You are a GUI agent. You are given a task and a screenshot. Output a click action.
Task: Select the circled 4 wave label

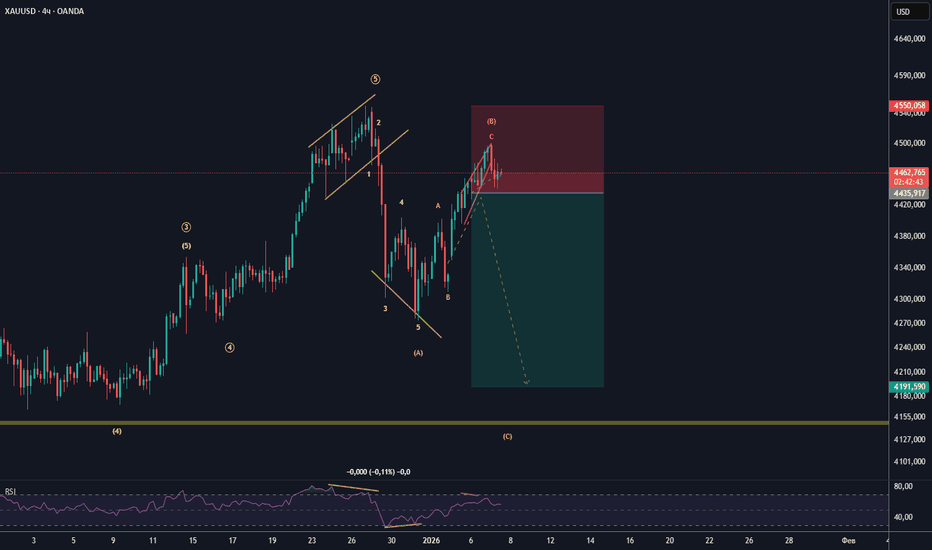pyautogui.click(x=229, y=348)
